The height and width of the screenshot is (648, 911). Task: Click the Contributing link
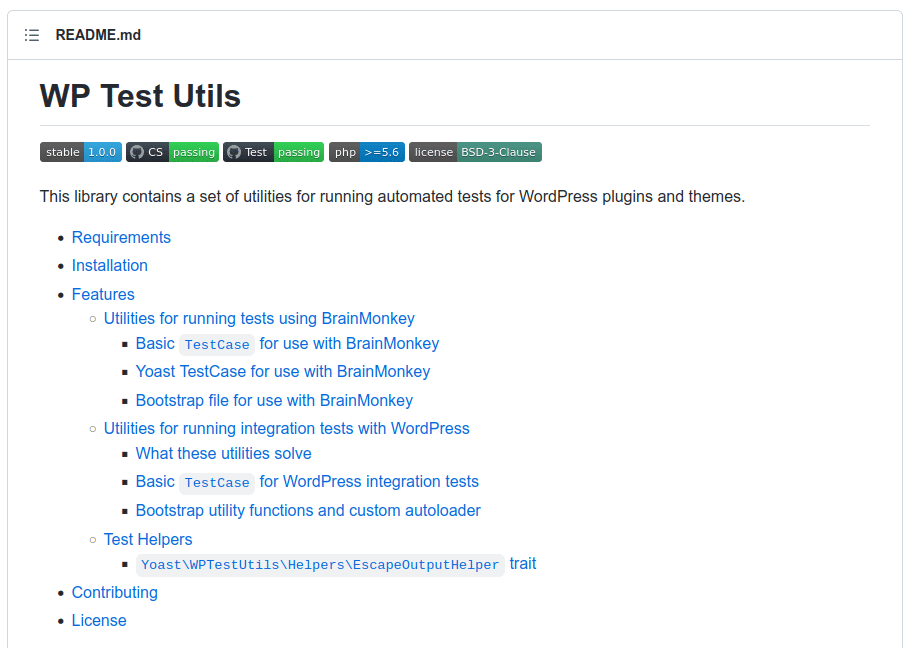(114, 592)
